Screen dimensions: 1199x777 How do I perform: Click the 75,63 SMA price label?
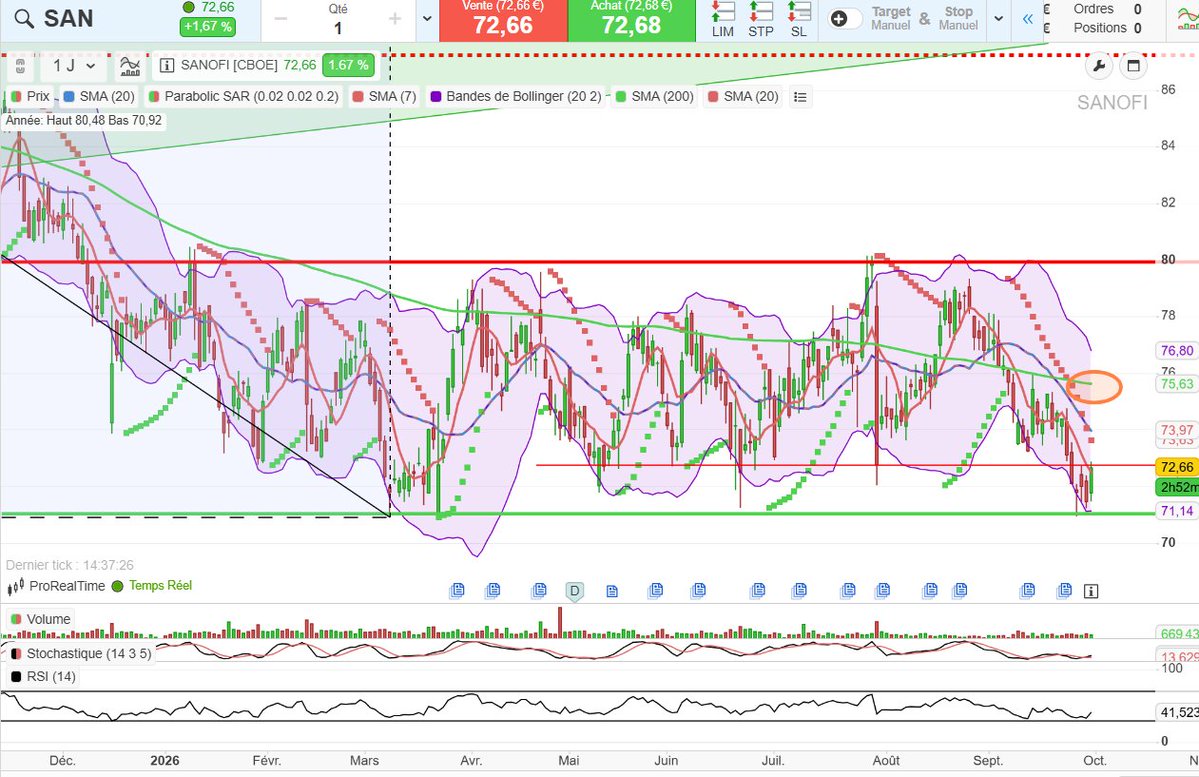coord(1176,384)
